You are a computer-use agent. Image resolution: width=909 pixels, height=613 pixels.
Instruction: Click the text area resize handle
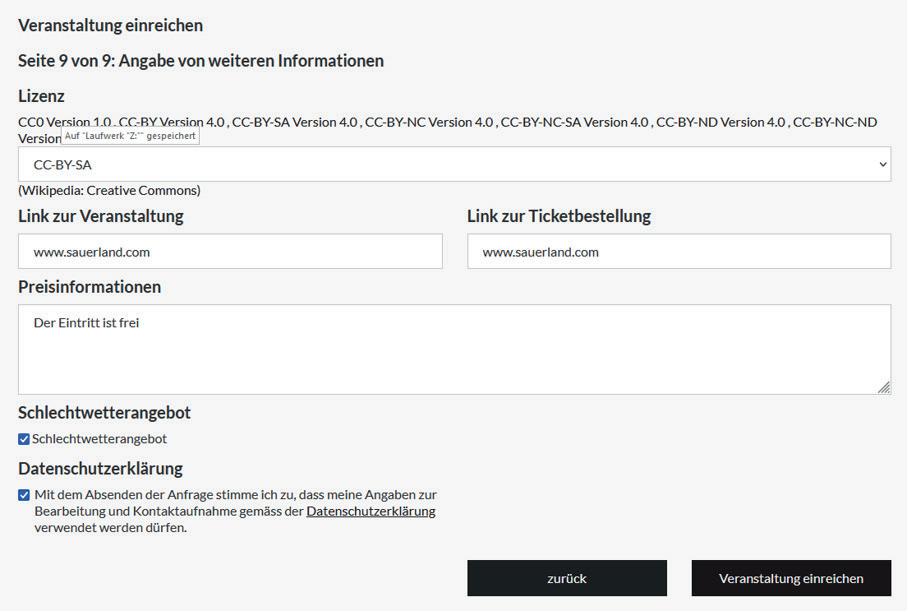884,388
